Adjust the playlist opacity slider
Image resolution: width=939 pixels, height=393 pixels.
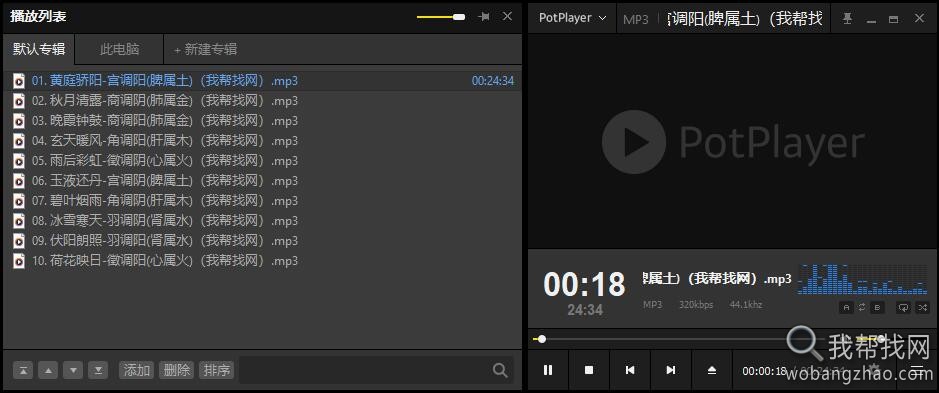pyautogui.click(x=441, y=17)
